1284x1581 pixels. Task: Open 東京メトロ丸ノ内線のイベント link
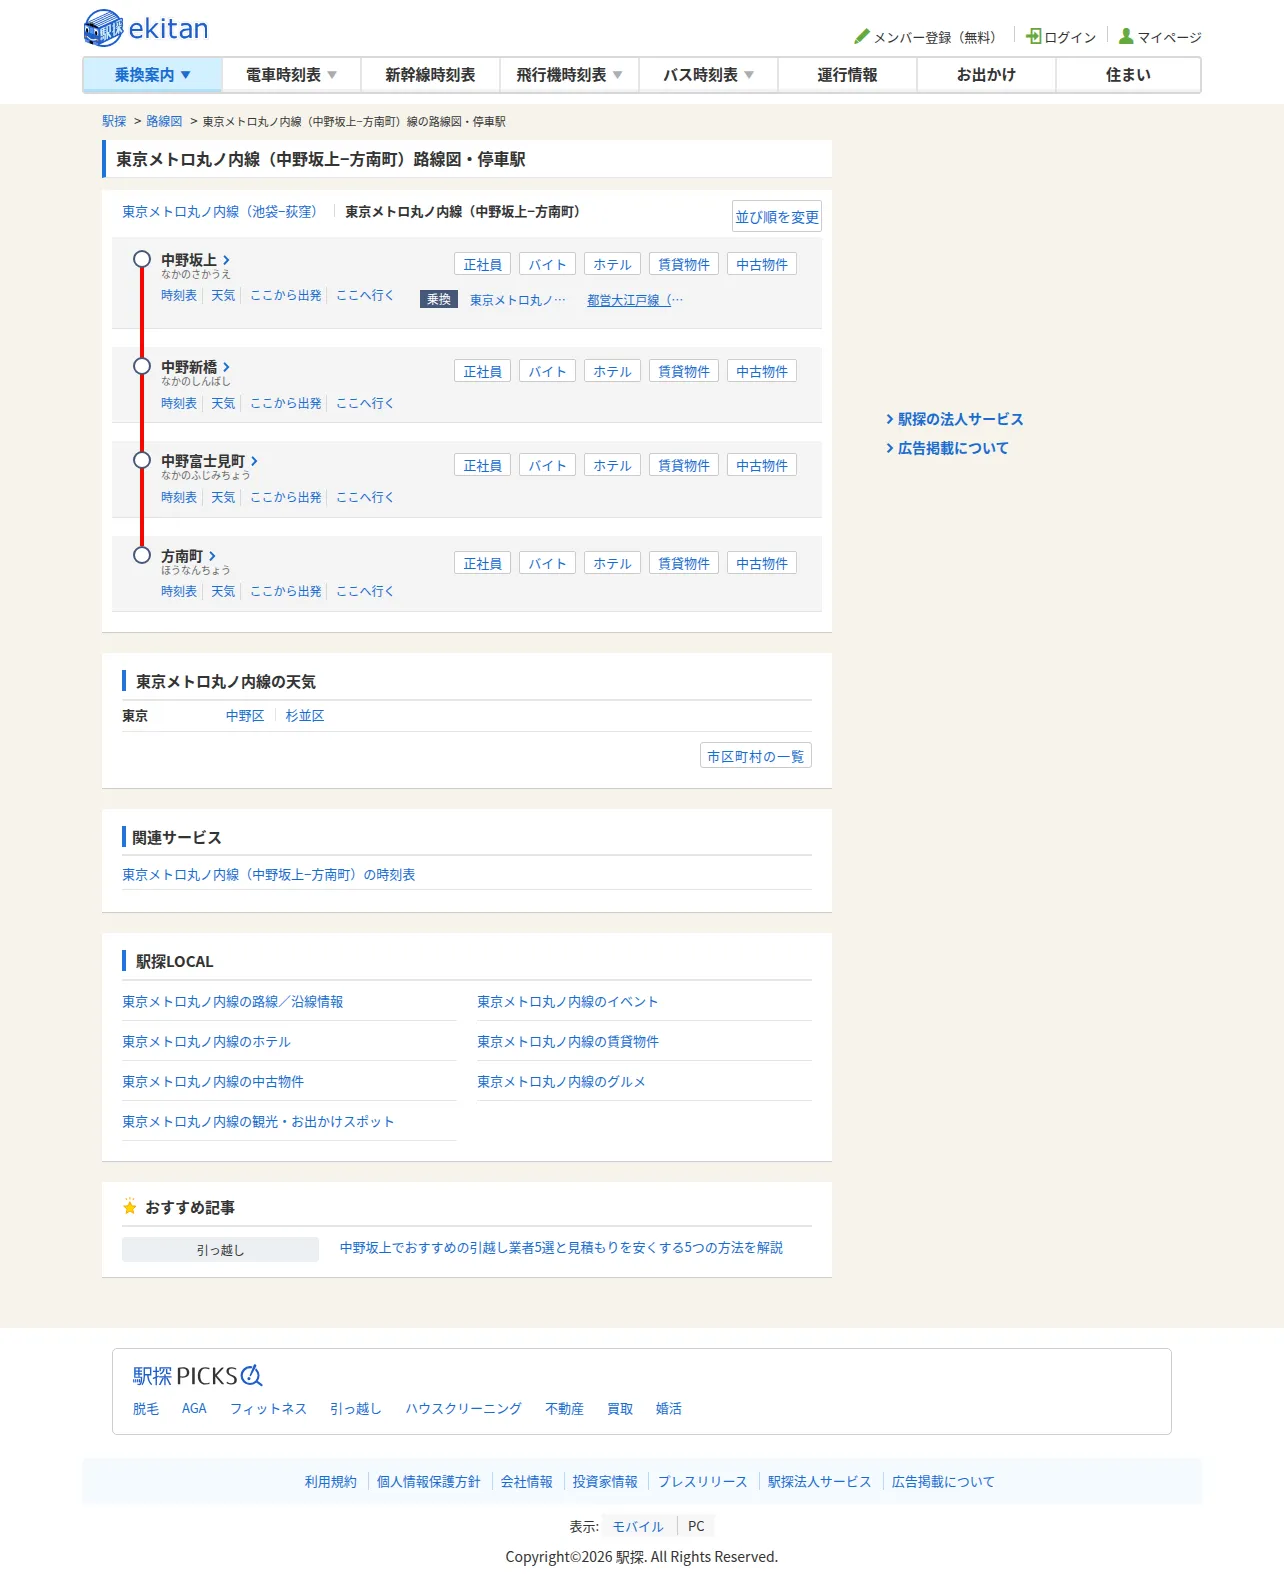[x=568, y=1002]
